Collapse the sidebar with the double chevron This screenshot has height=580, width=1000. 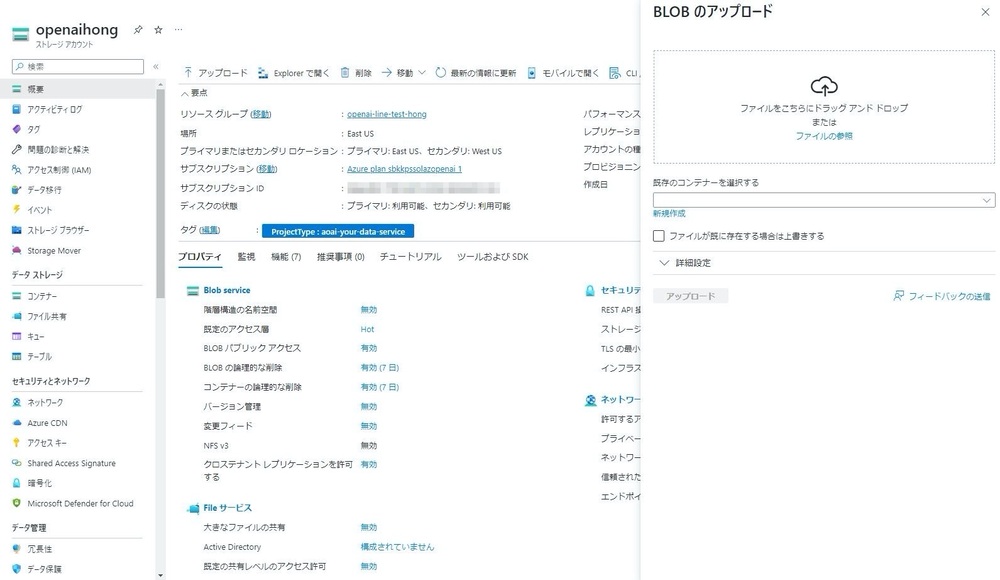click(155, 67)
